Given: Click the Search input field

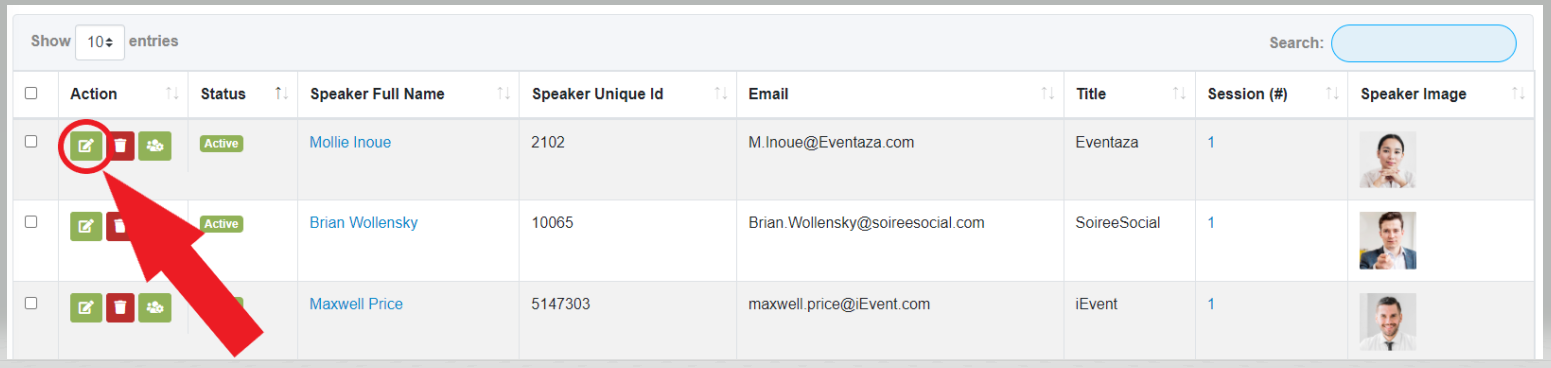Looking at the screenshot, I should point(1424,43).
